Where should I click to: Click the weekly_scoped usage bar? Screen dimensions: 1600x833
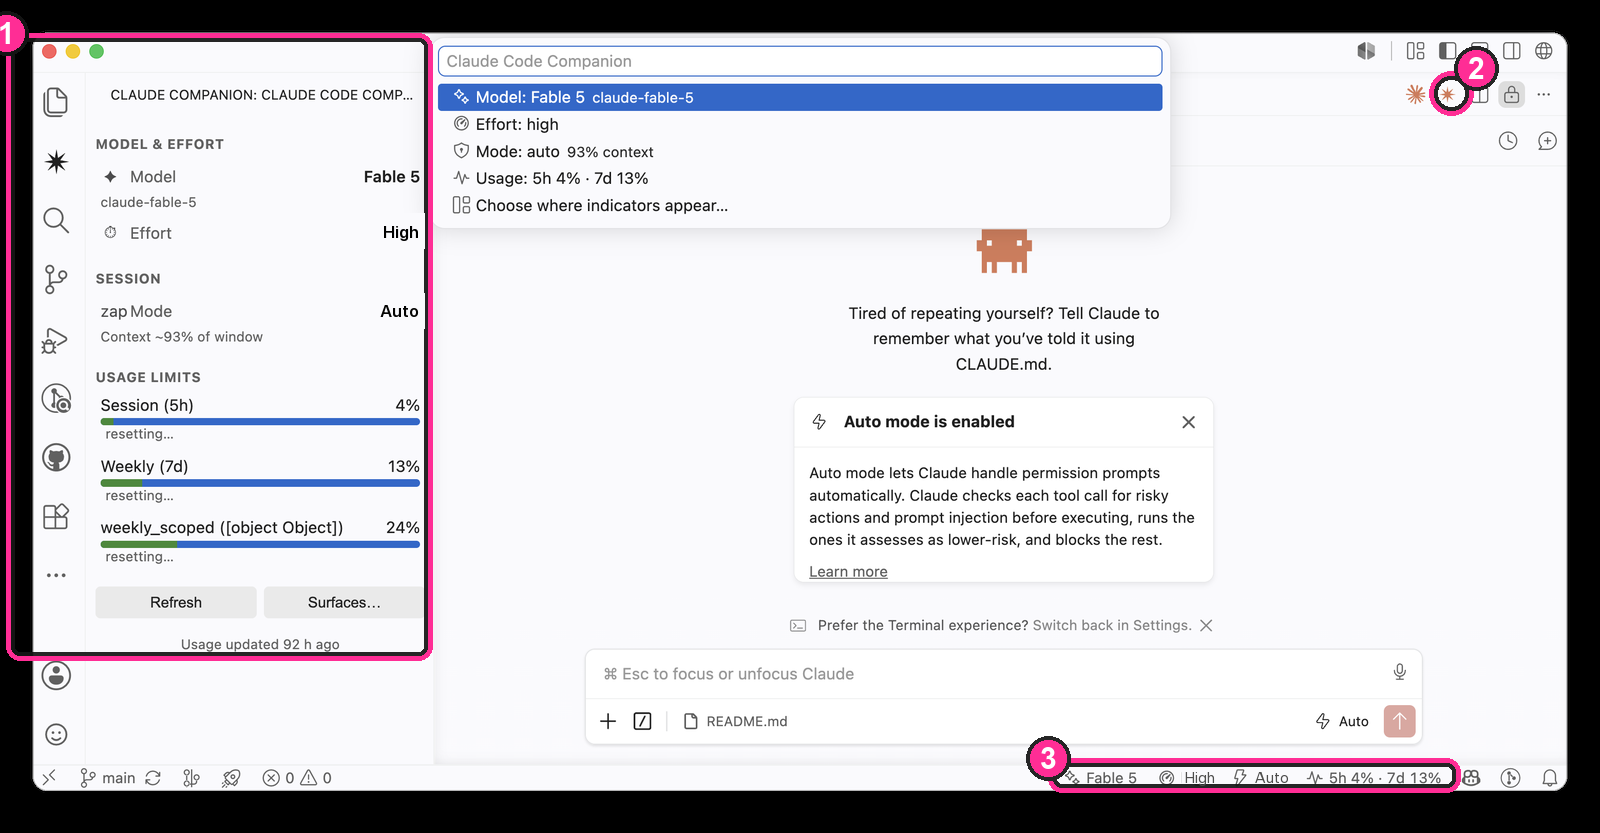click(260, 544)
